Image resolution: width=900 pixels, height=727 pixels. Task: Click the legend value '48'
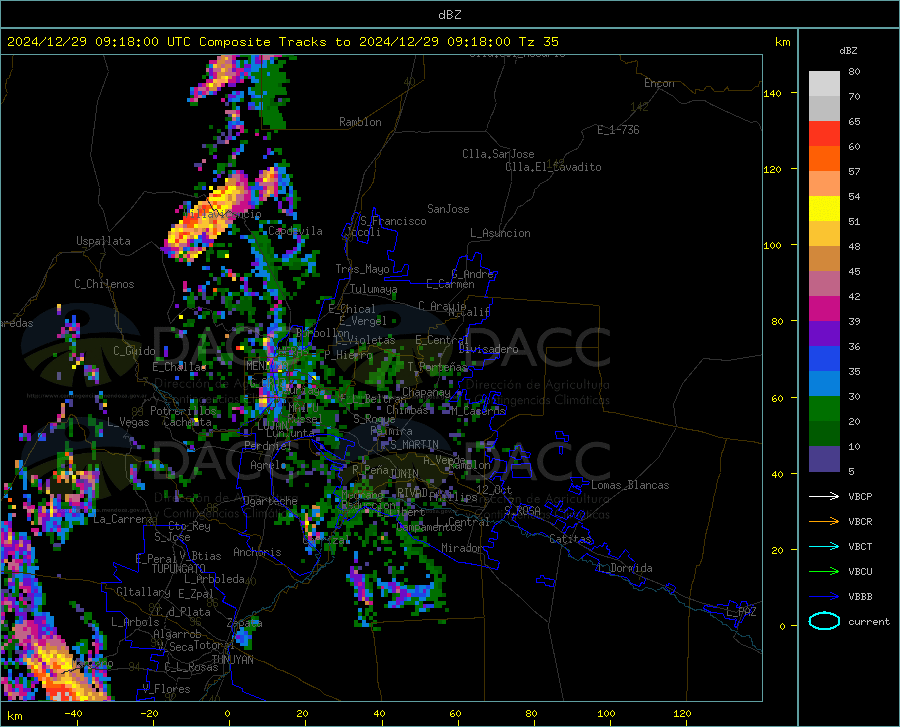click(854, 247)
